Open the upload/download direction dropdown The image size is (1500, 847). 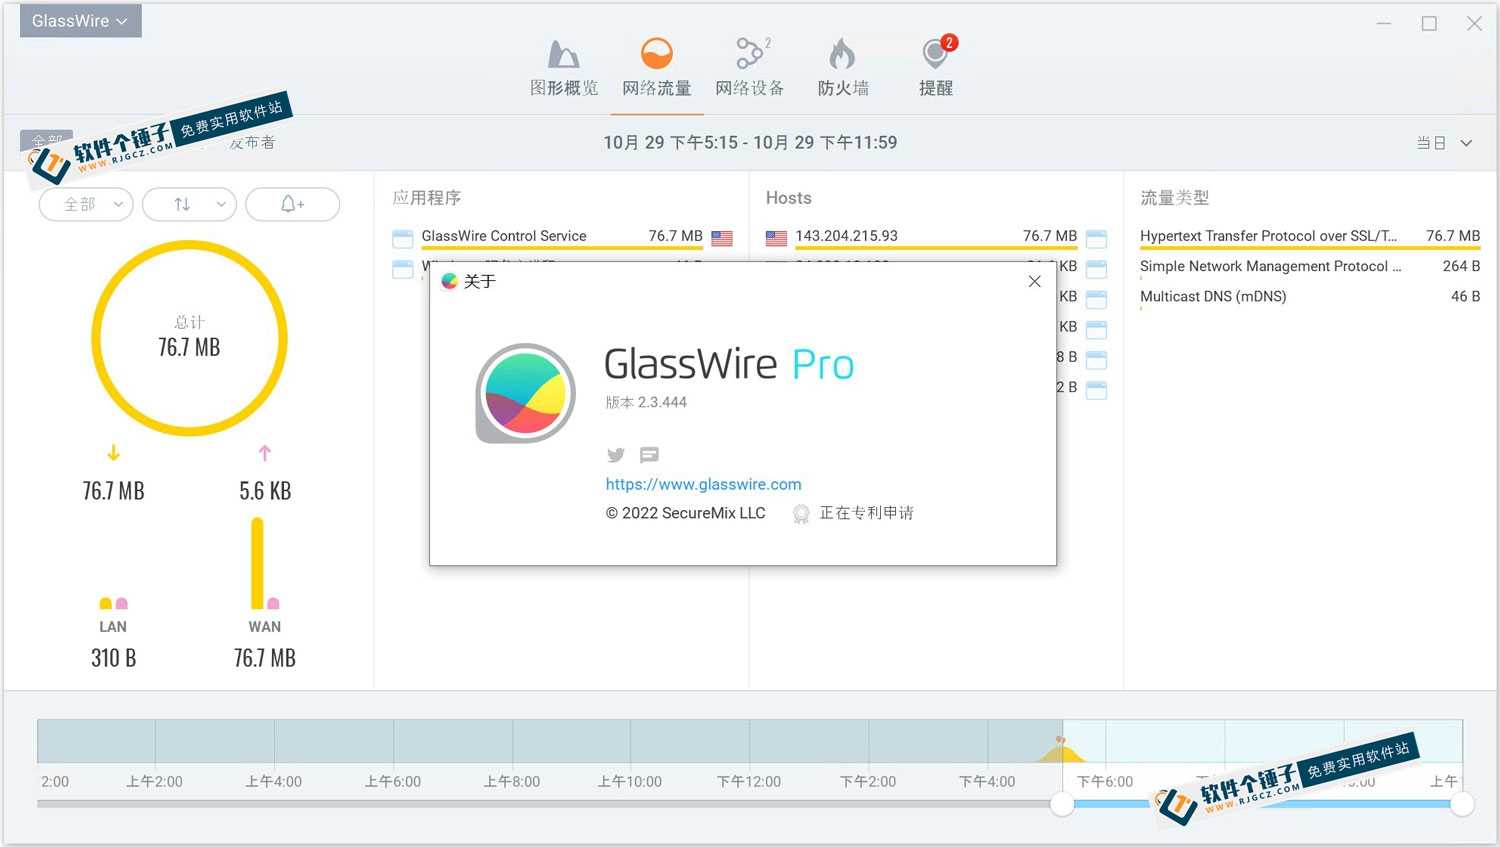pos(190,204)
